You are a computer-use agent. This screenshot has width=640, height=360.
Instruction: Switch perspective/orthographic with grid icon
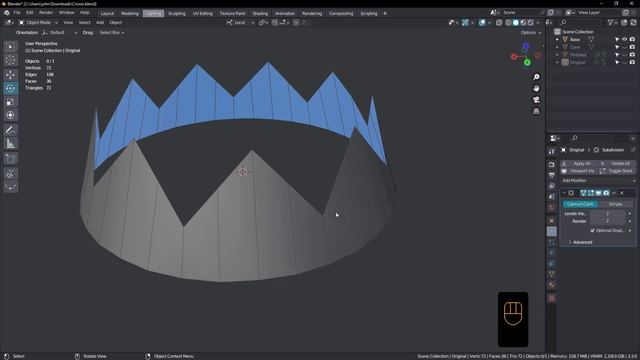pos(536,111)
